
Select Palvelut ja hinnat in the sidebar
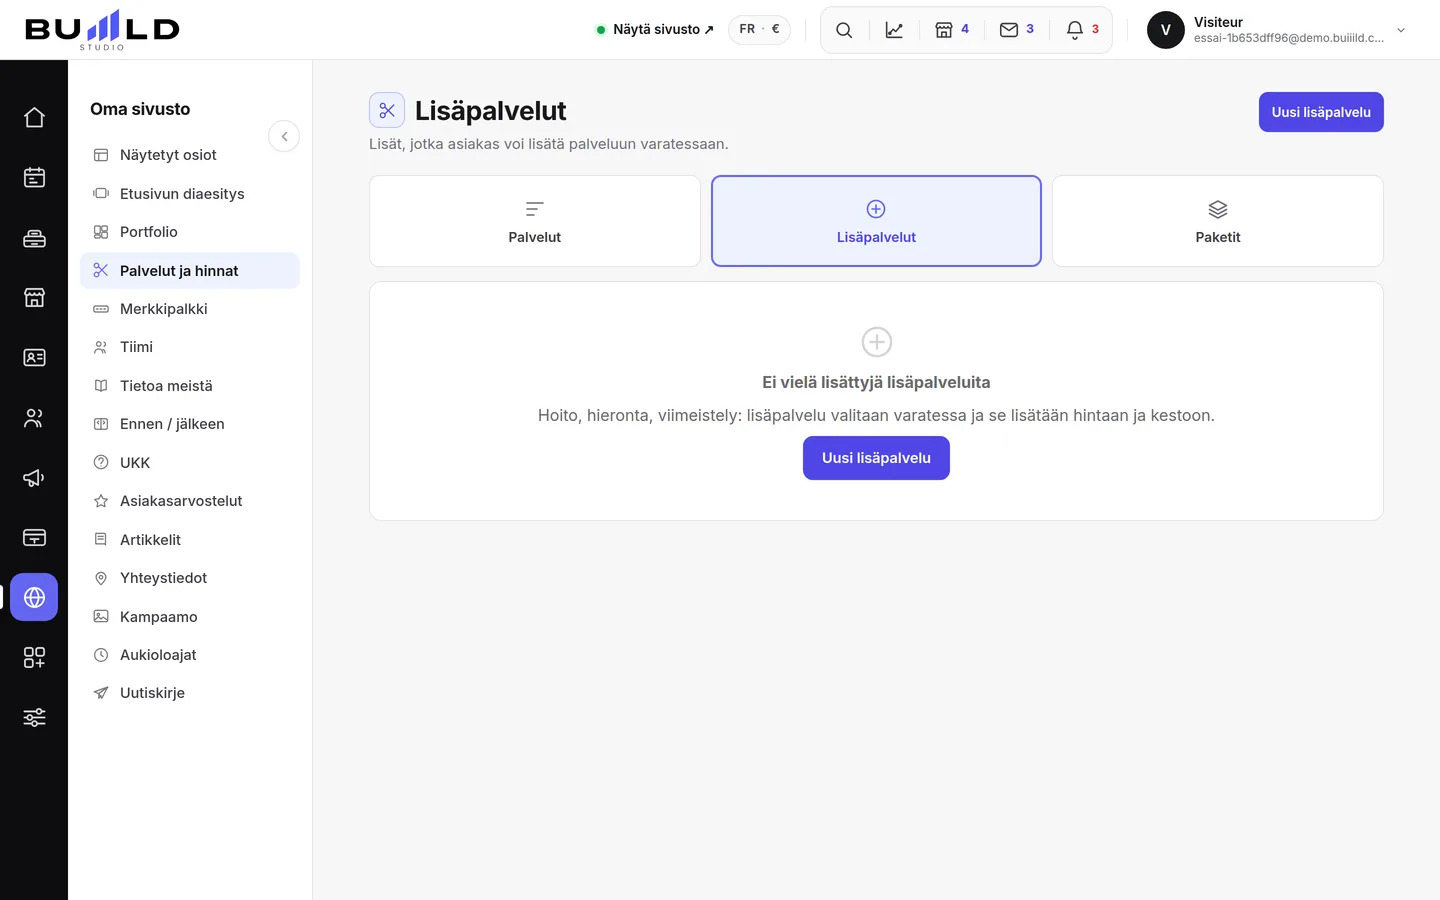click(x=190, y=271)
